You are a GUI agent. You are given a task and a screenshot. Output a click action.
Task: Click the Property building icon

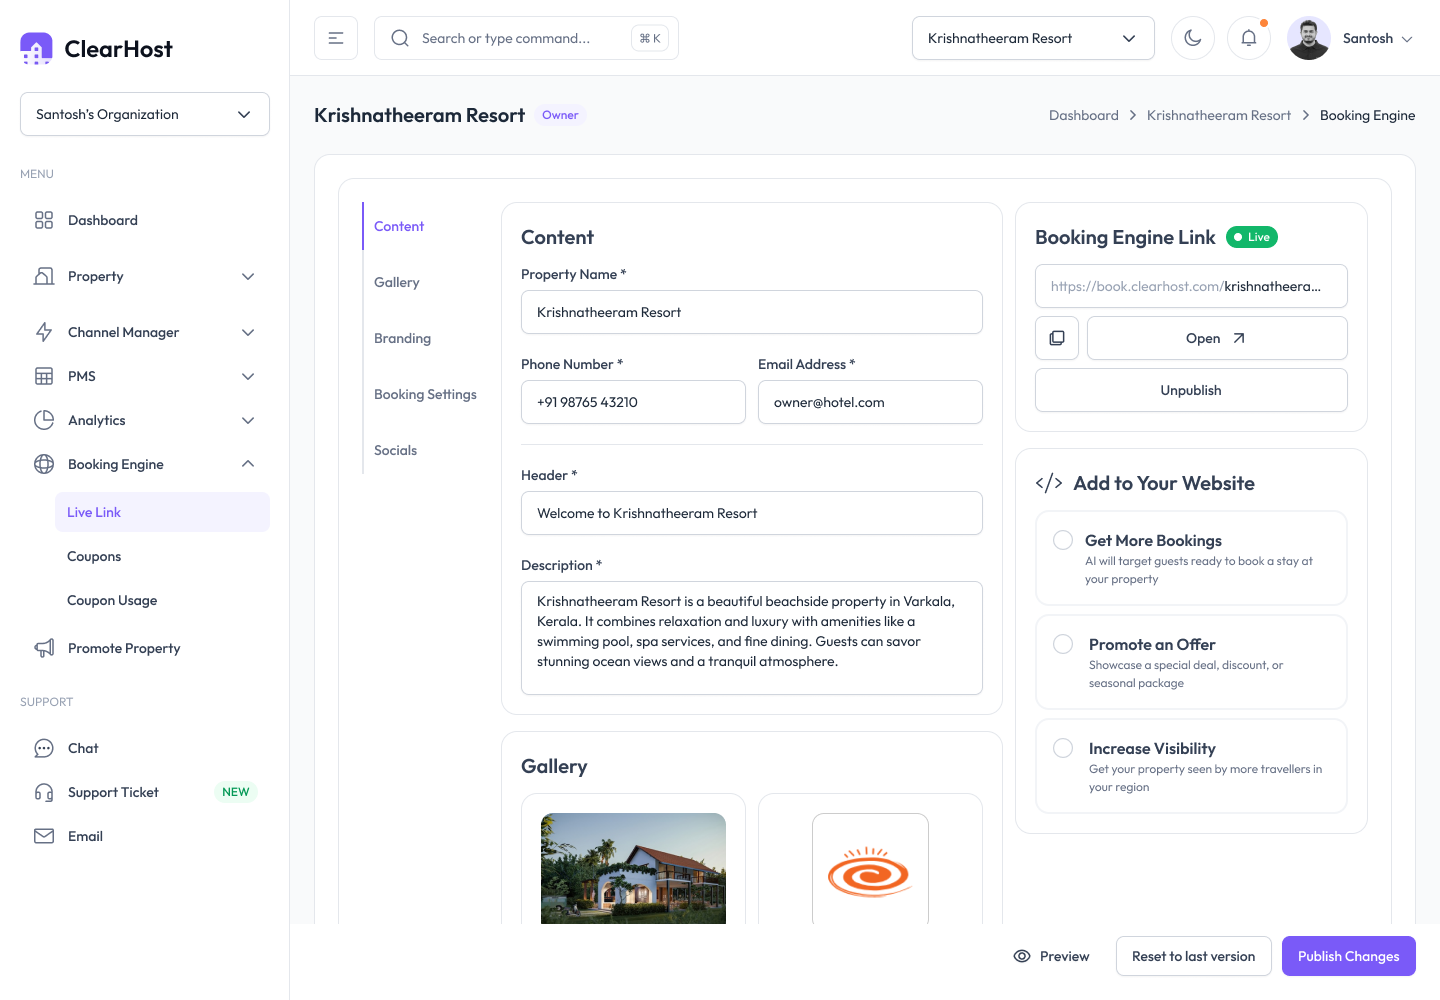[x=44, y=276]
